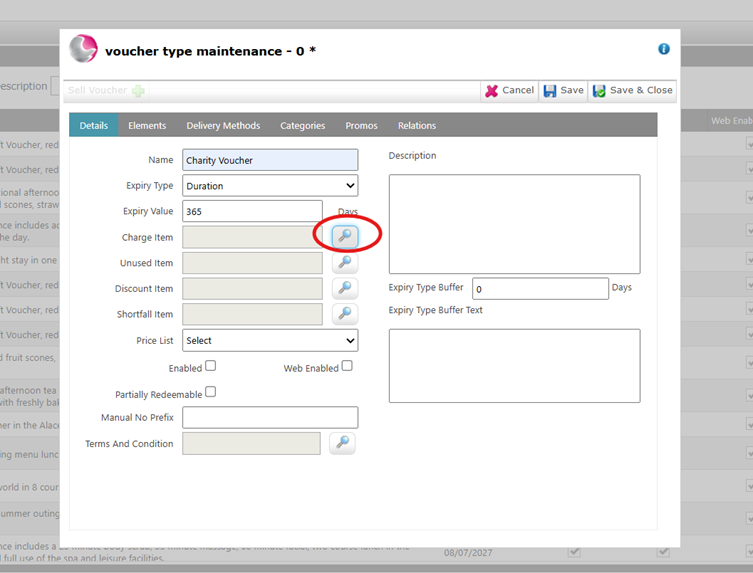753x573 pixels.
Task: Go to the Promos tab
Action: pos(362,125)
